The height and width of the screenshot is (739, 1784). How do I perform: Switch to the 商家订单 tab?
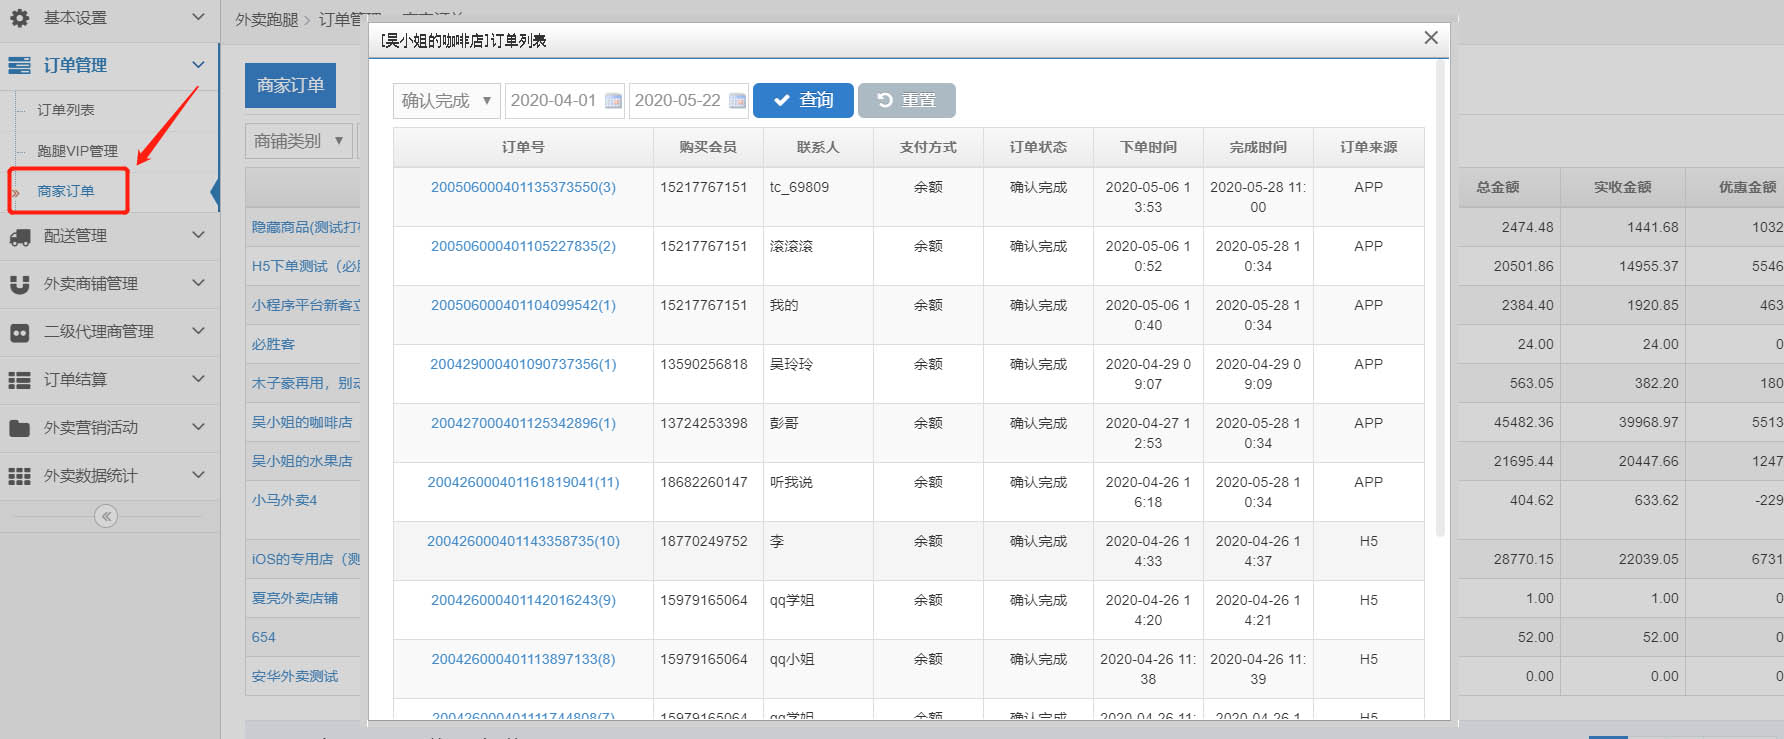(x=290, y=85)
